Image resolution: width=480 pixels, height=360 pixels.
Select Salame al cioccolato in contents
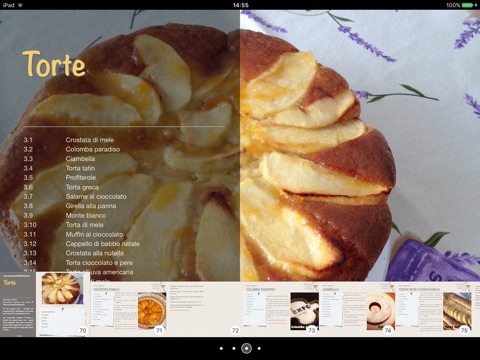point(96,197)
